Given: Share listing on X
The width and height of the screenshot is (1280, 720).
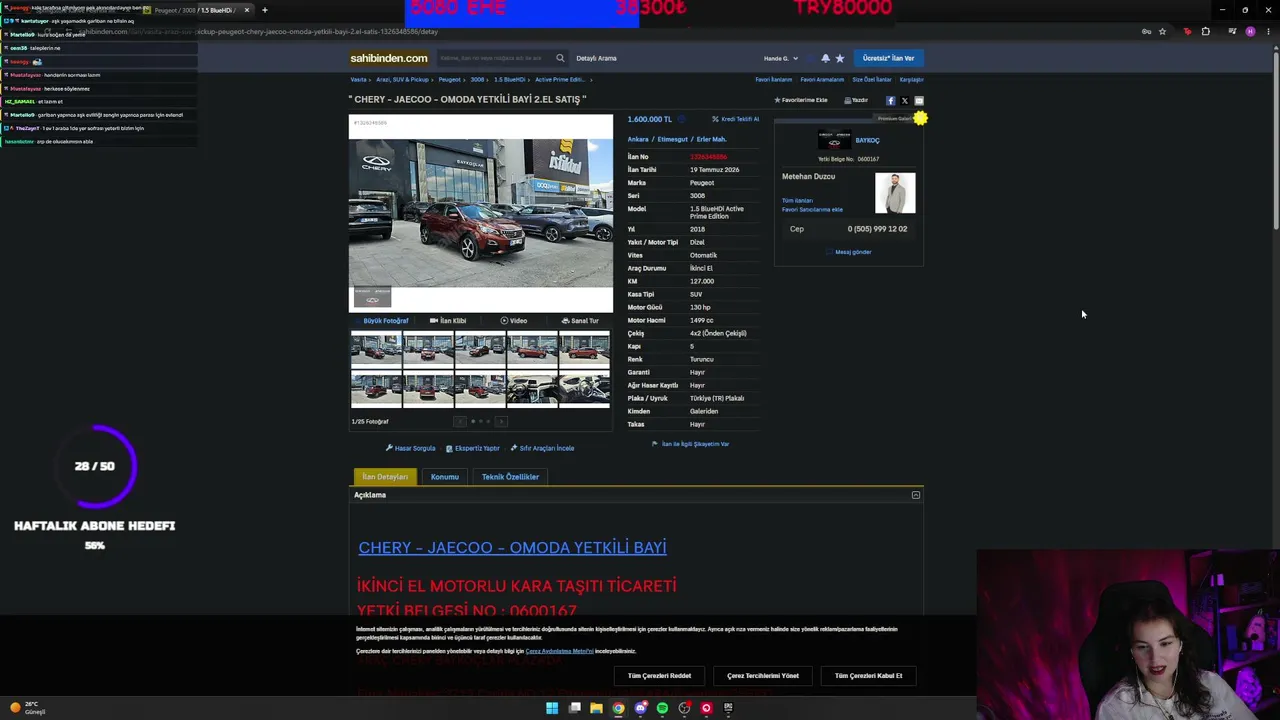Looking at the screenshot, I should pos(905,100).
